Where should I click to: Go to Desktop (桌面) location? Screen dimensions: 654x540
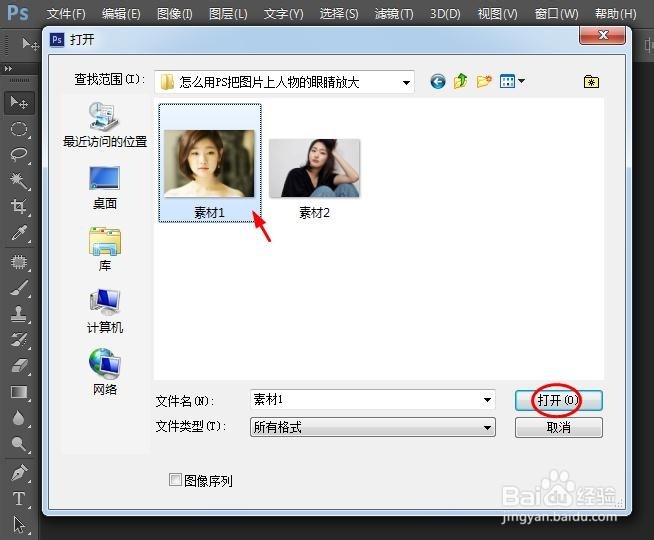105,188
